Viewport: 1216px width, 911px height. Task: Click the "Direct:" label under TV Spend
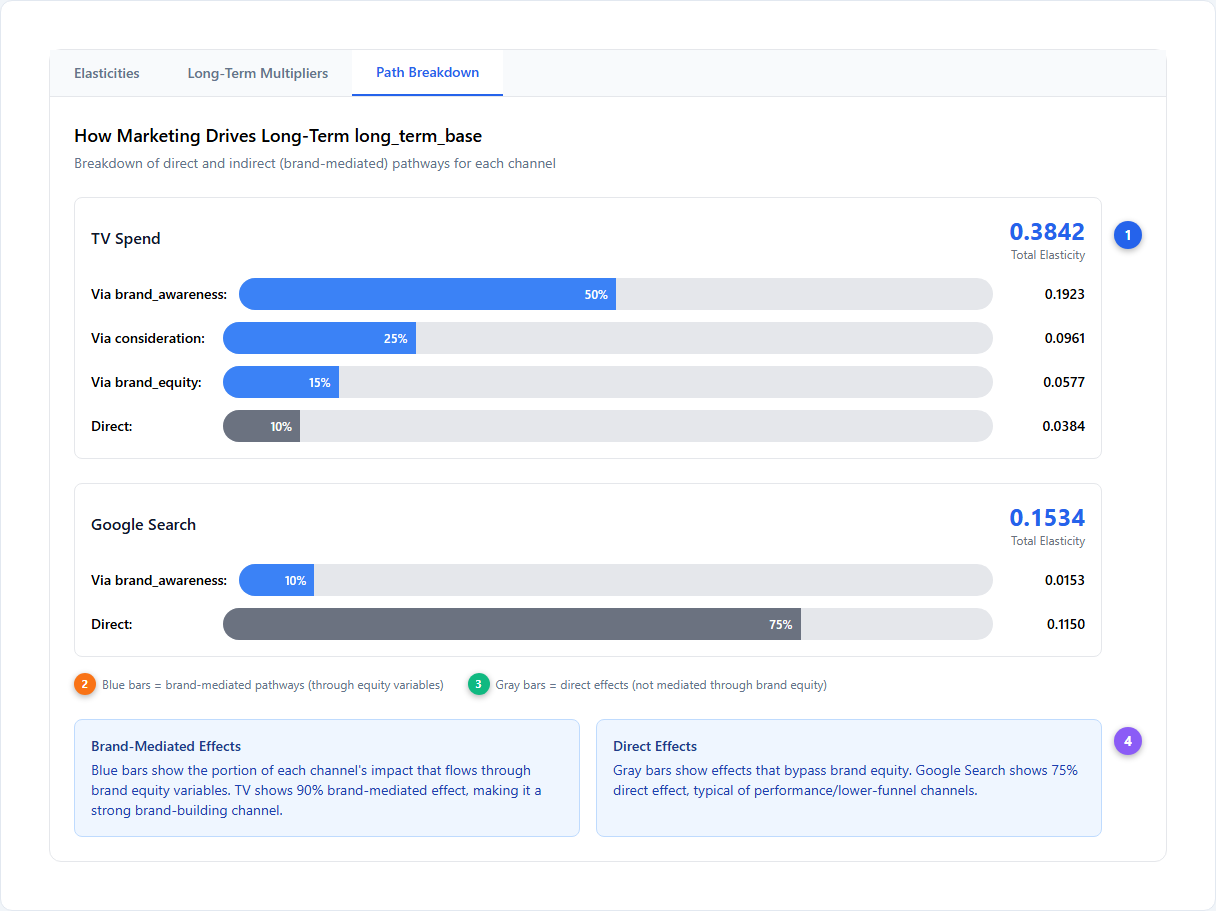112,426
